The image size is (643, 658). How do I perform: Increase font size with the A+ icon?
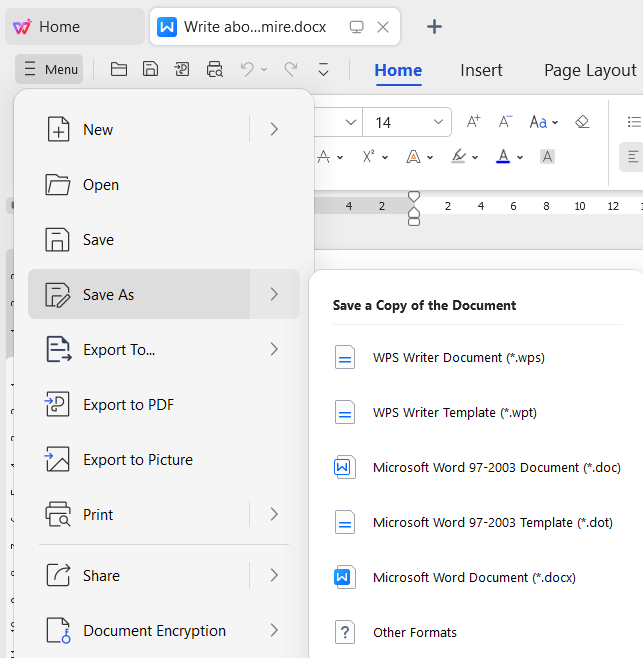(474, 122)
